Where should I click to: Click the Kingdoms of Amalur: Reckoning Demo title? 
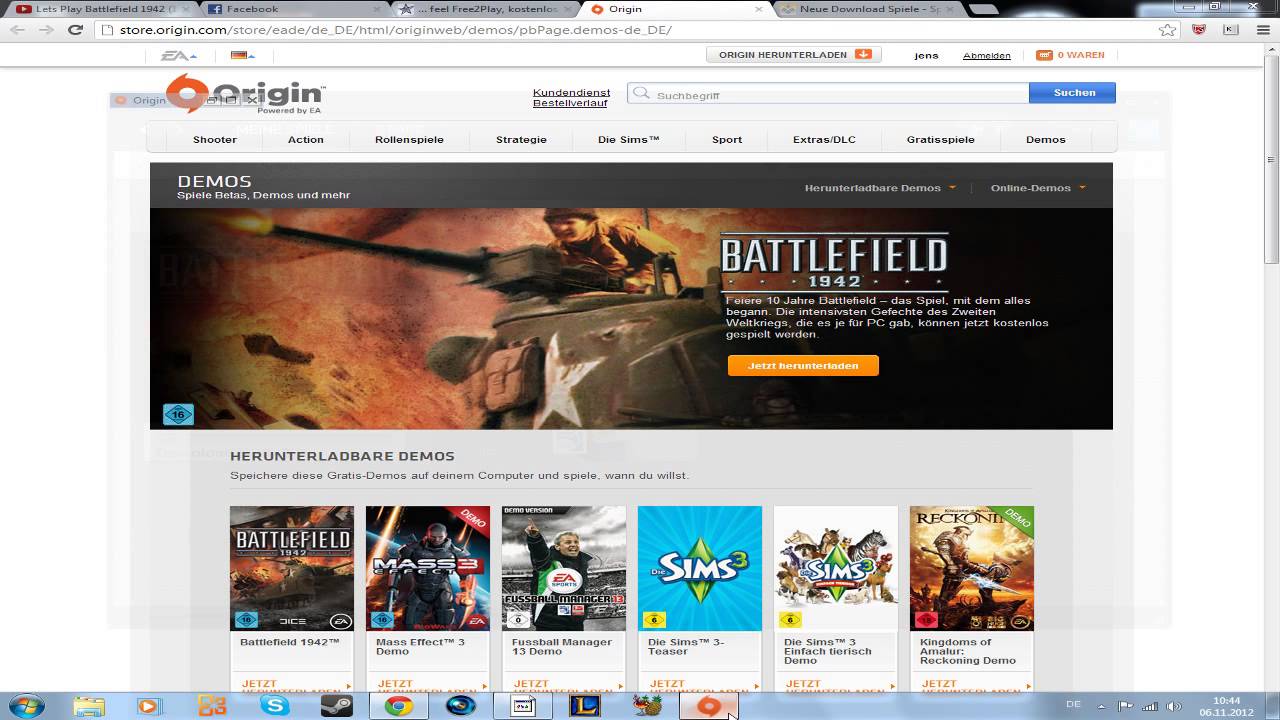click(968, 651)
